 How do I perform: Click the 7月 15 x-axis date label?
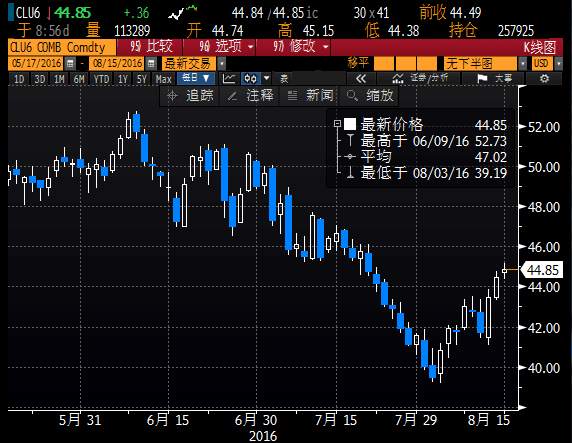336,420
